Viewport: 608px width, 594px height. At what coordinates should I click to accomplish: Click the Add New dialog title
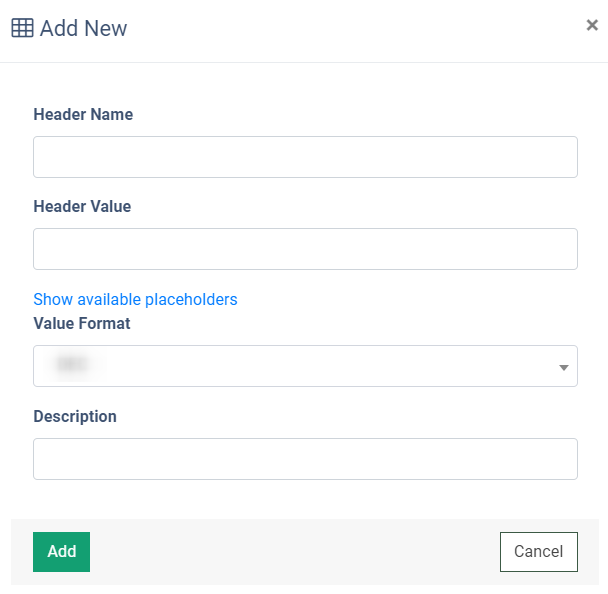point(83,28)
